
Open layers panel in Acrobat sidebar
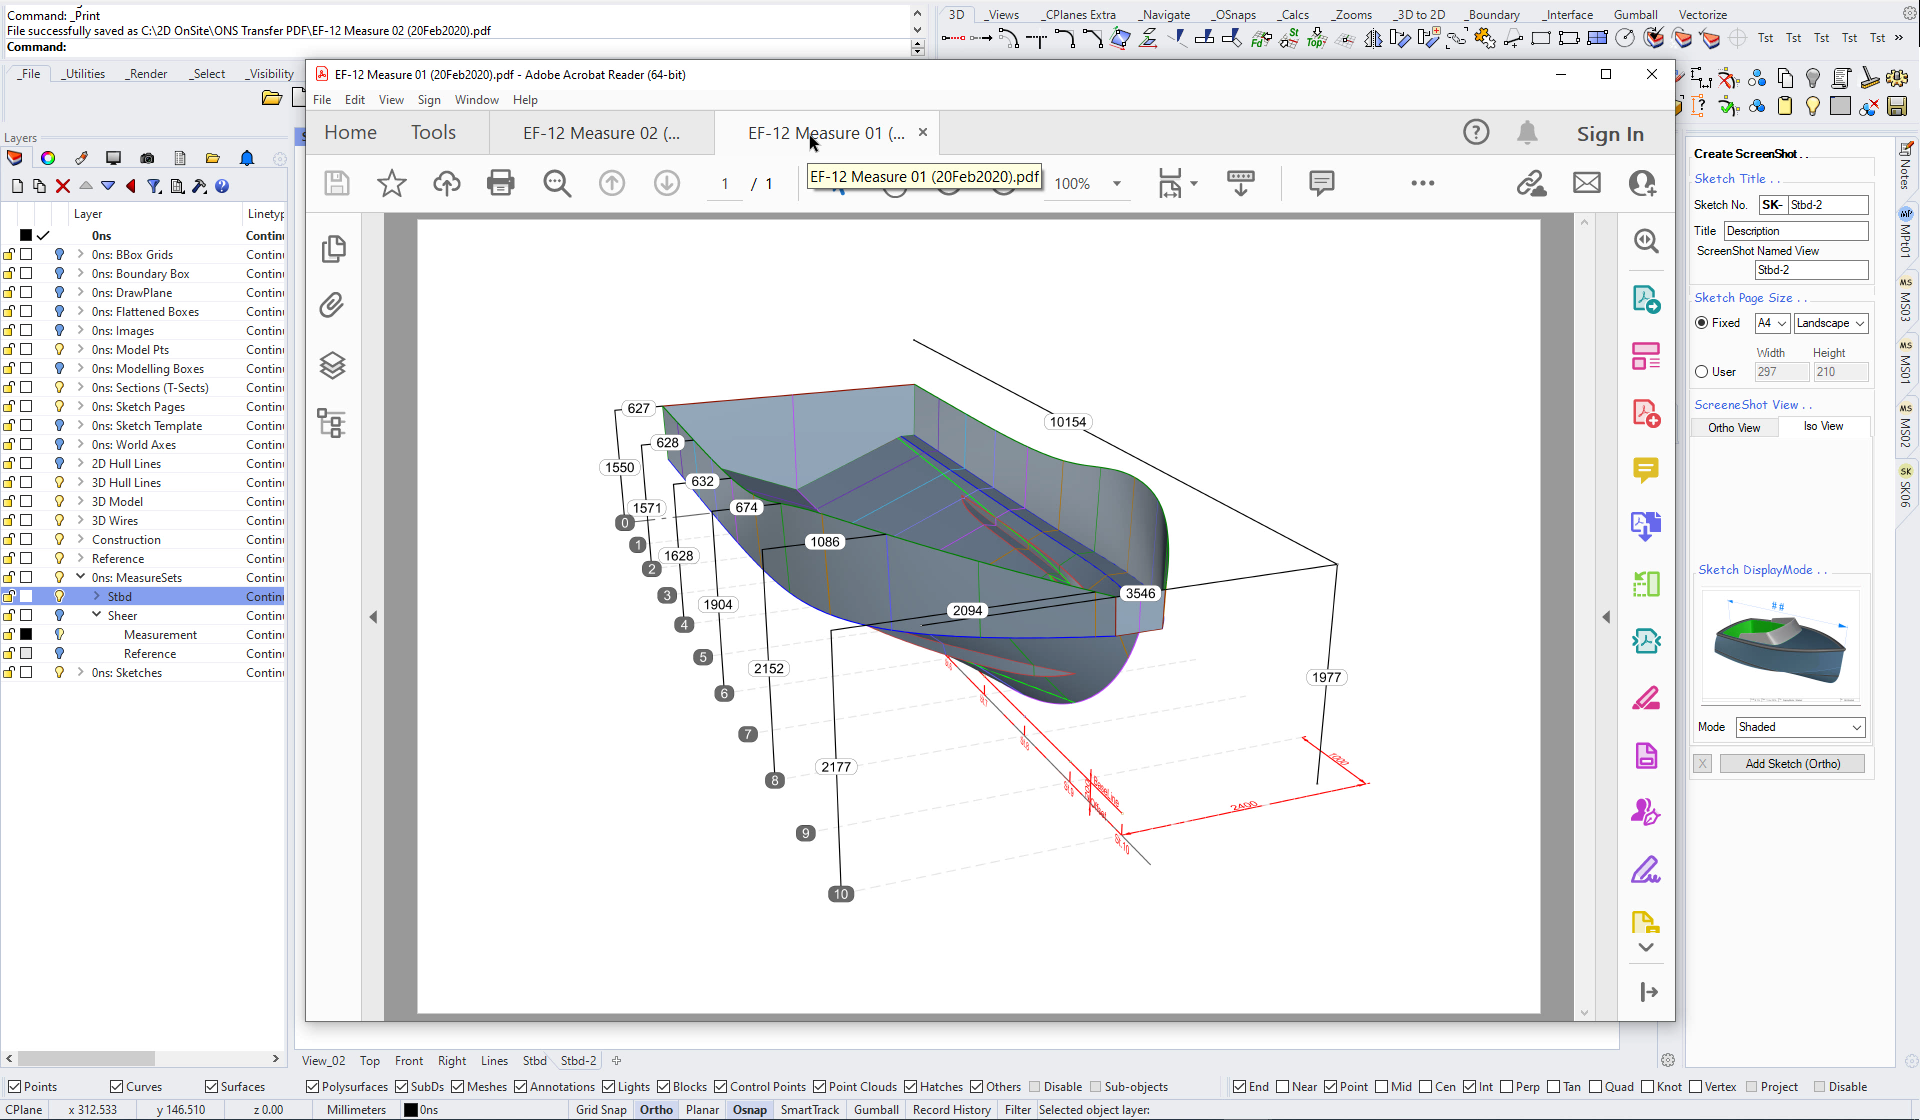332,365
